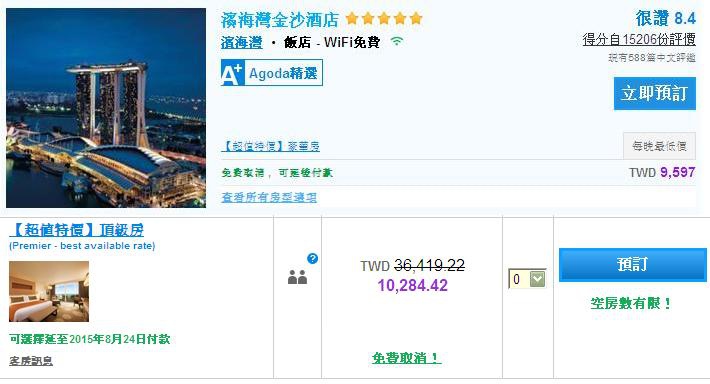Click the 很讚 8.4 review score
The width and height of the screenshot is (710, 384).
tap(665, 19)
